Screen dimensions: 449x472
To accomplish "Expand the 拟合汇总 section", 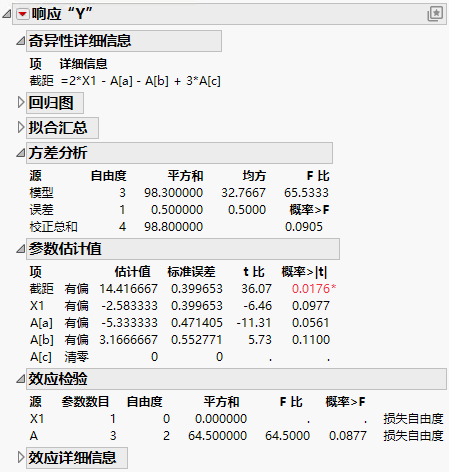I will pos(21,127).
